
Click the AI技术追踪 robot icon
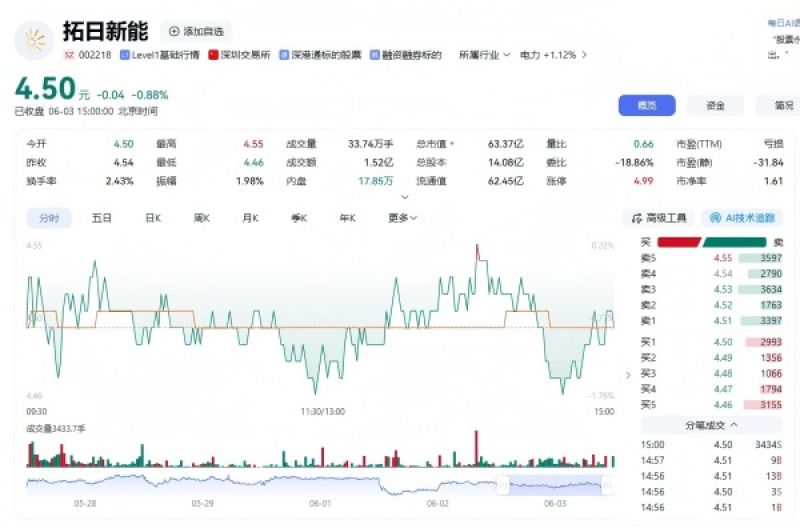pyautogui.click(x=715, y=218)
